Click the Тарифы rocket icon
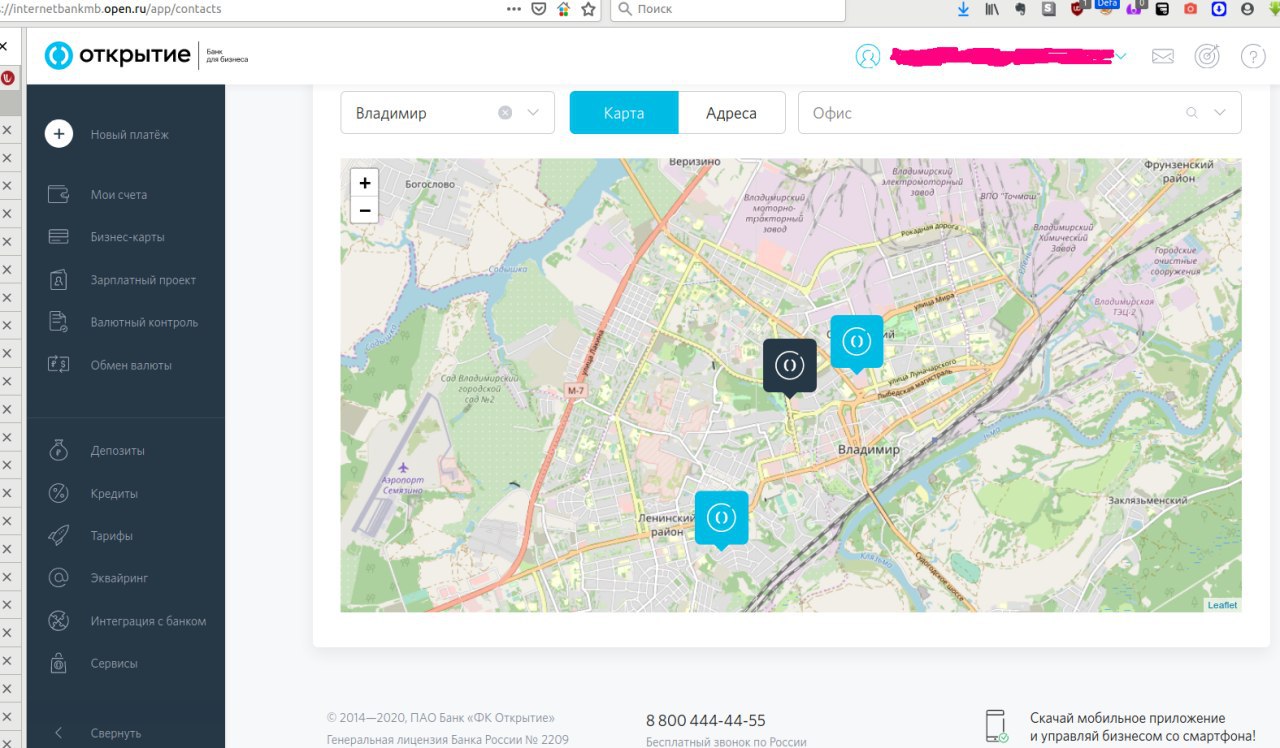1280x748 pixels. (x=59, y=535)
